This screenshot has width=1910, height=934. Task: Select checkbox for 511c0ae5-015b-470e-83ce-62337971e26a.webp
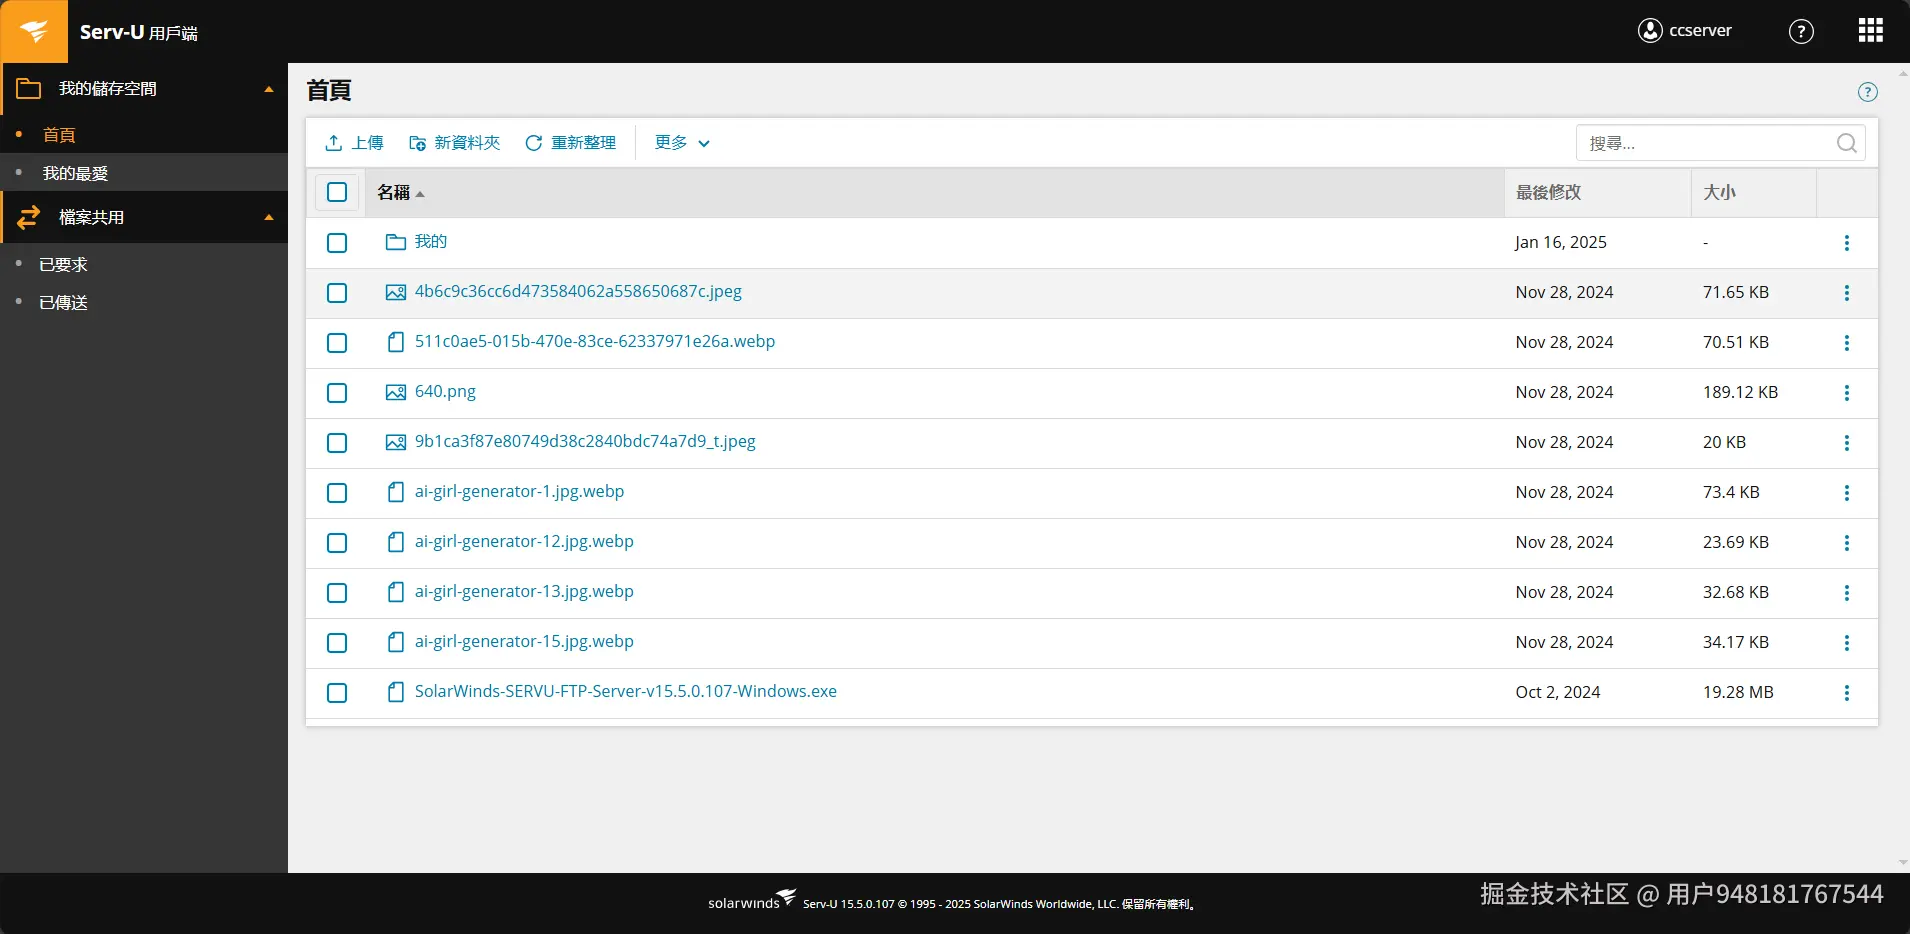(337, 343)
